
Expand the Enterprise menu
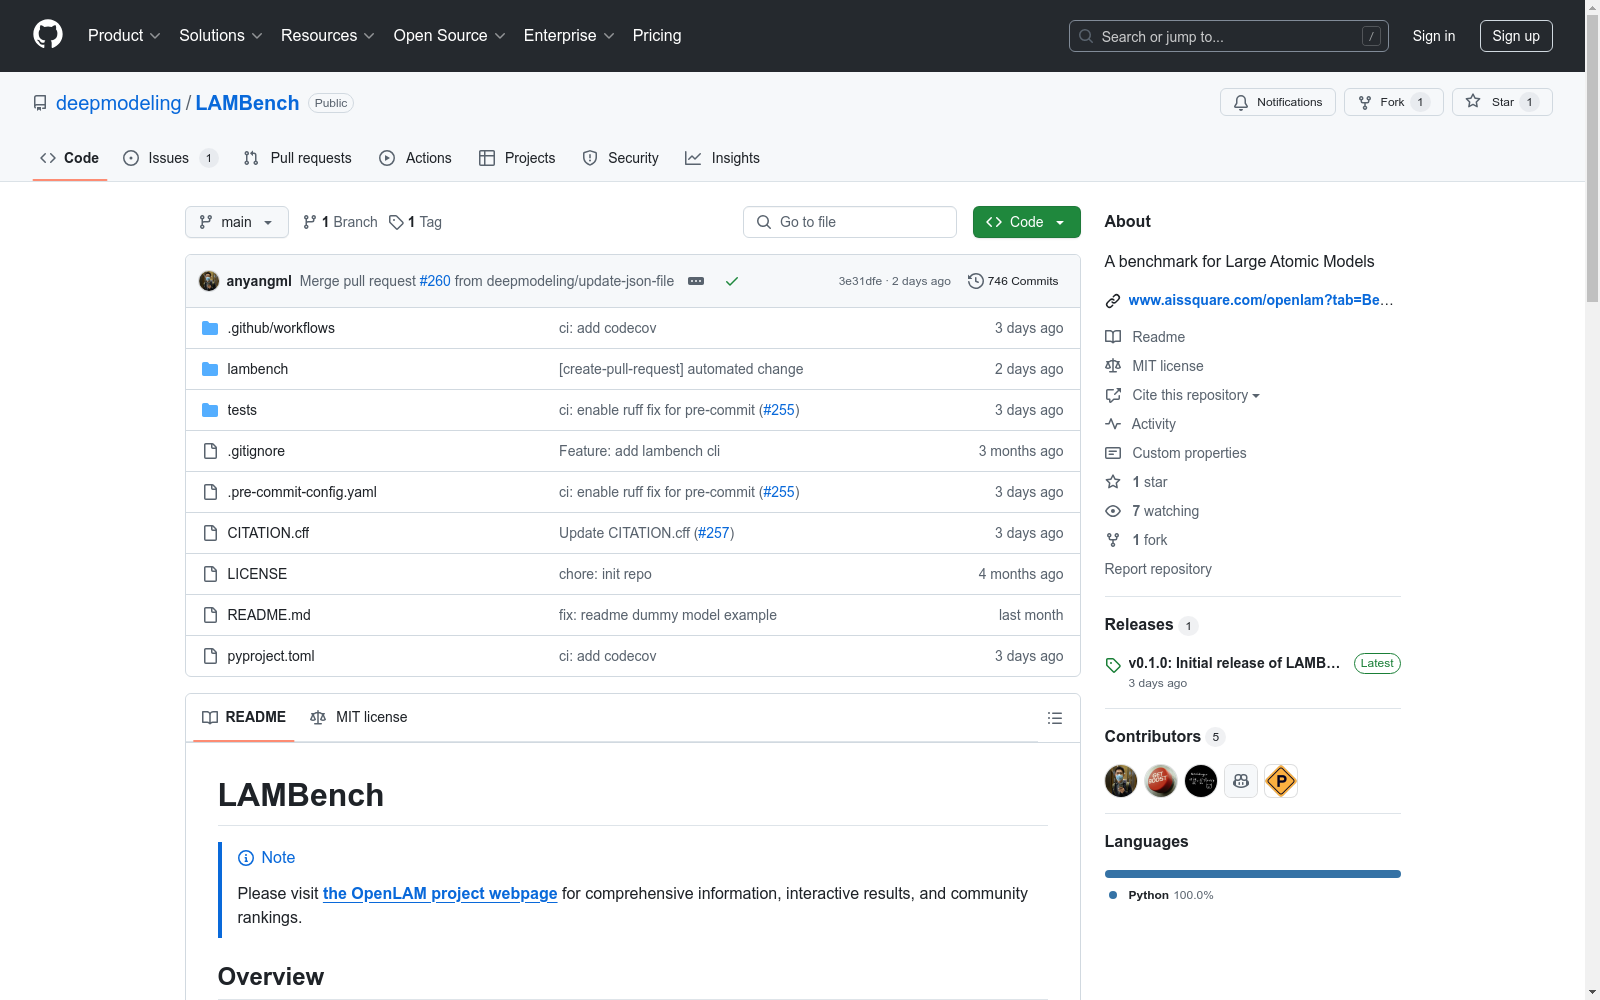click(x=569, y=36)
